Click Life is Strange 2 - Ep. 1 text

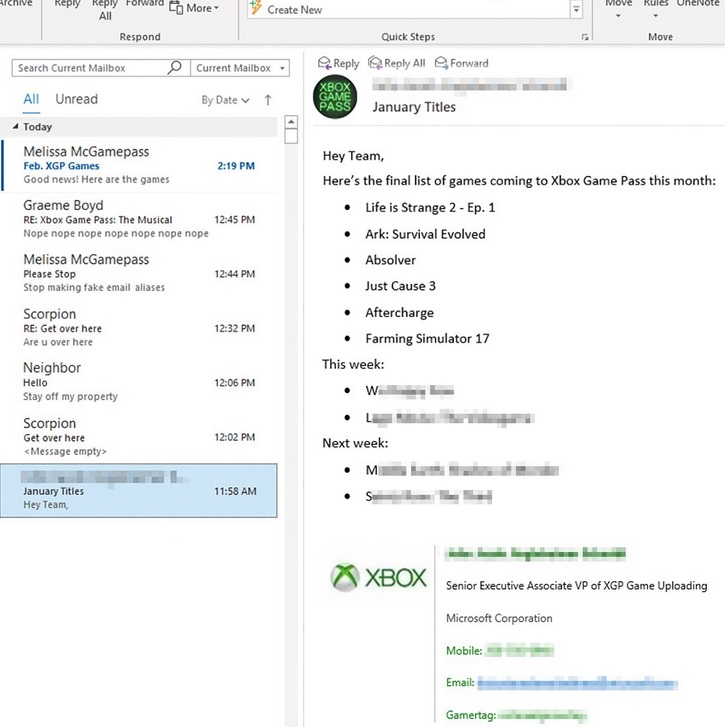click(430, 207)
